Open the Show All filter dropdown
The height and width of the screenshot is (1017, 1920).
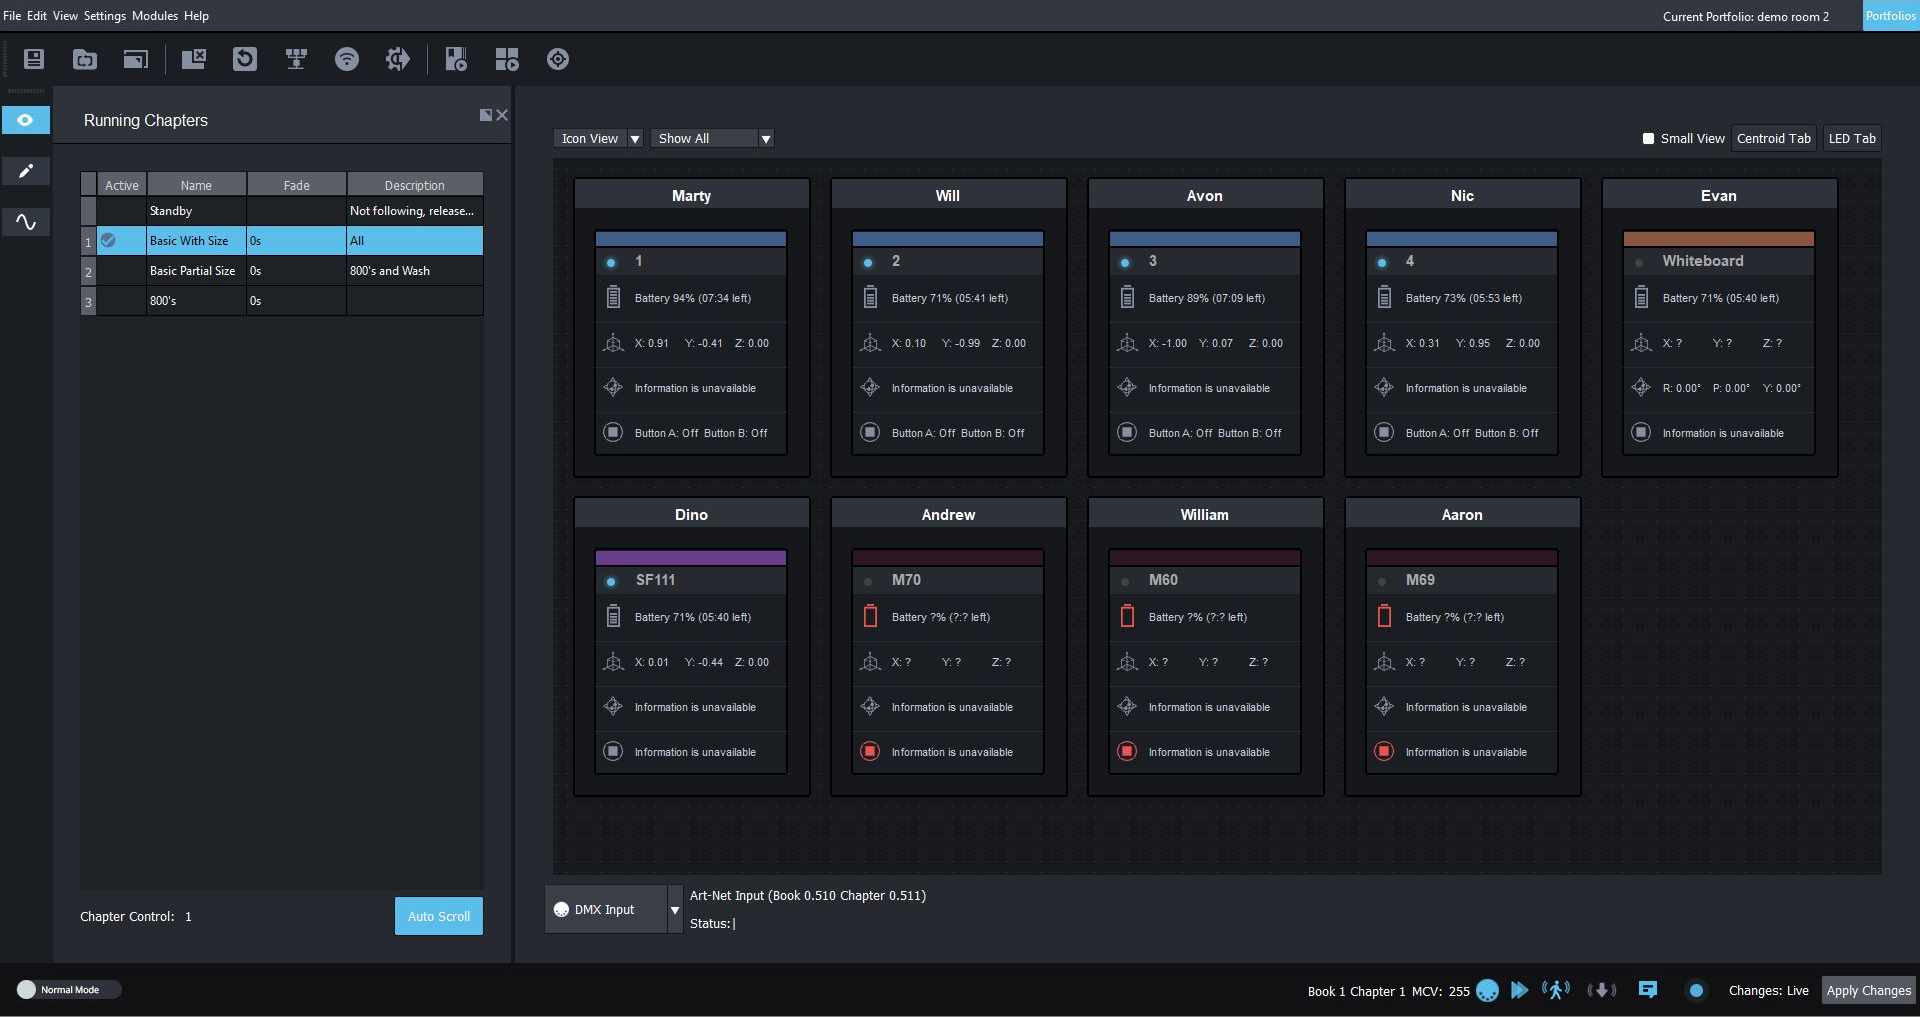766,139
